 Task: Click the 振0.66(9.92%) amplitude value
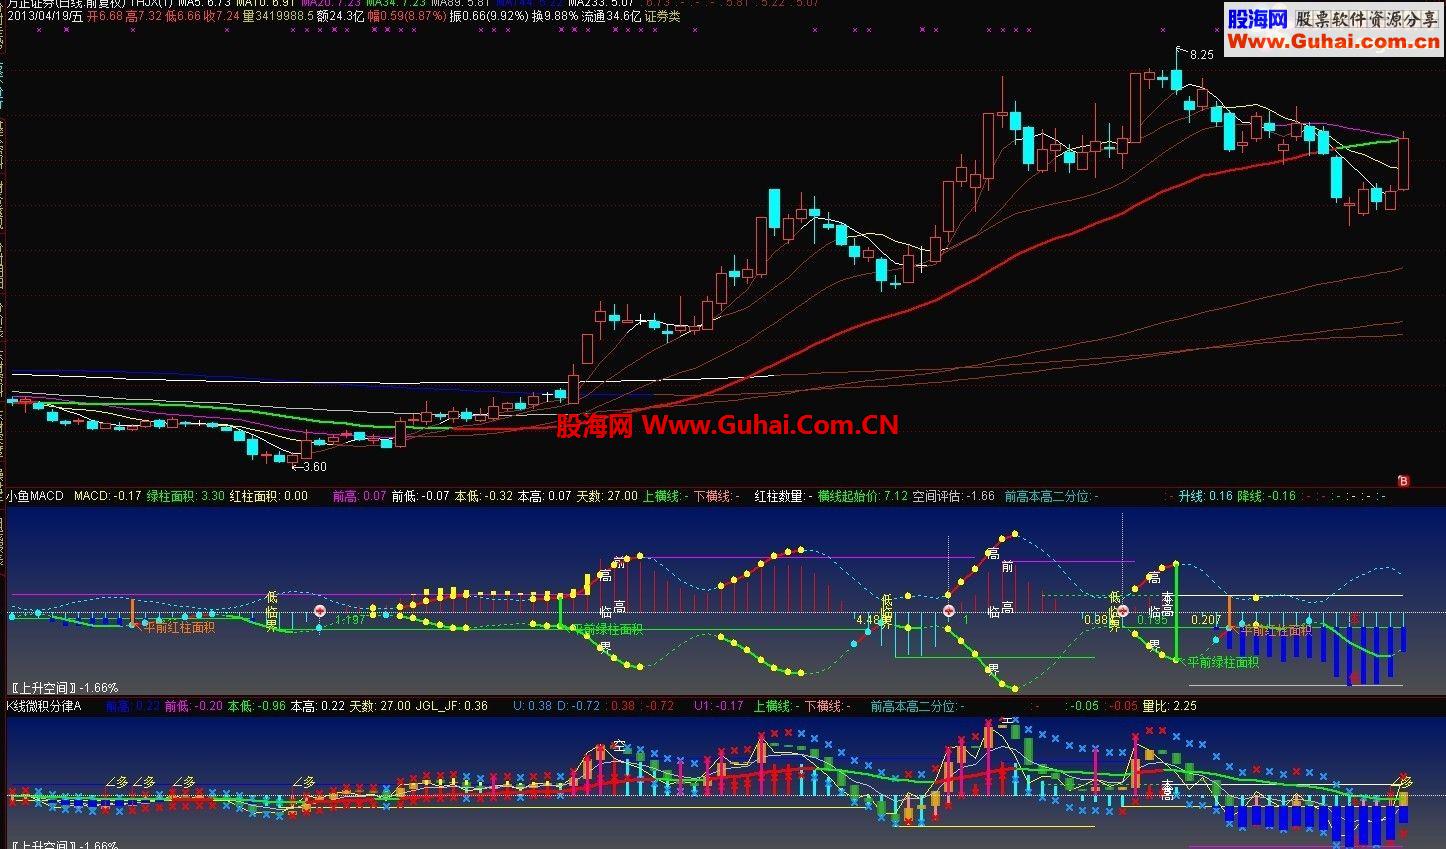click(488, 16)
